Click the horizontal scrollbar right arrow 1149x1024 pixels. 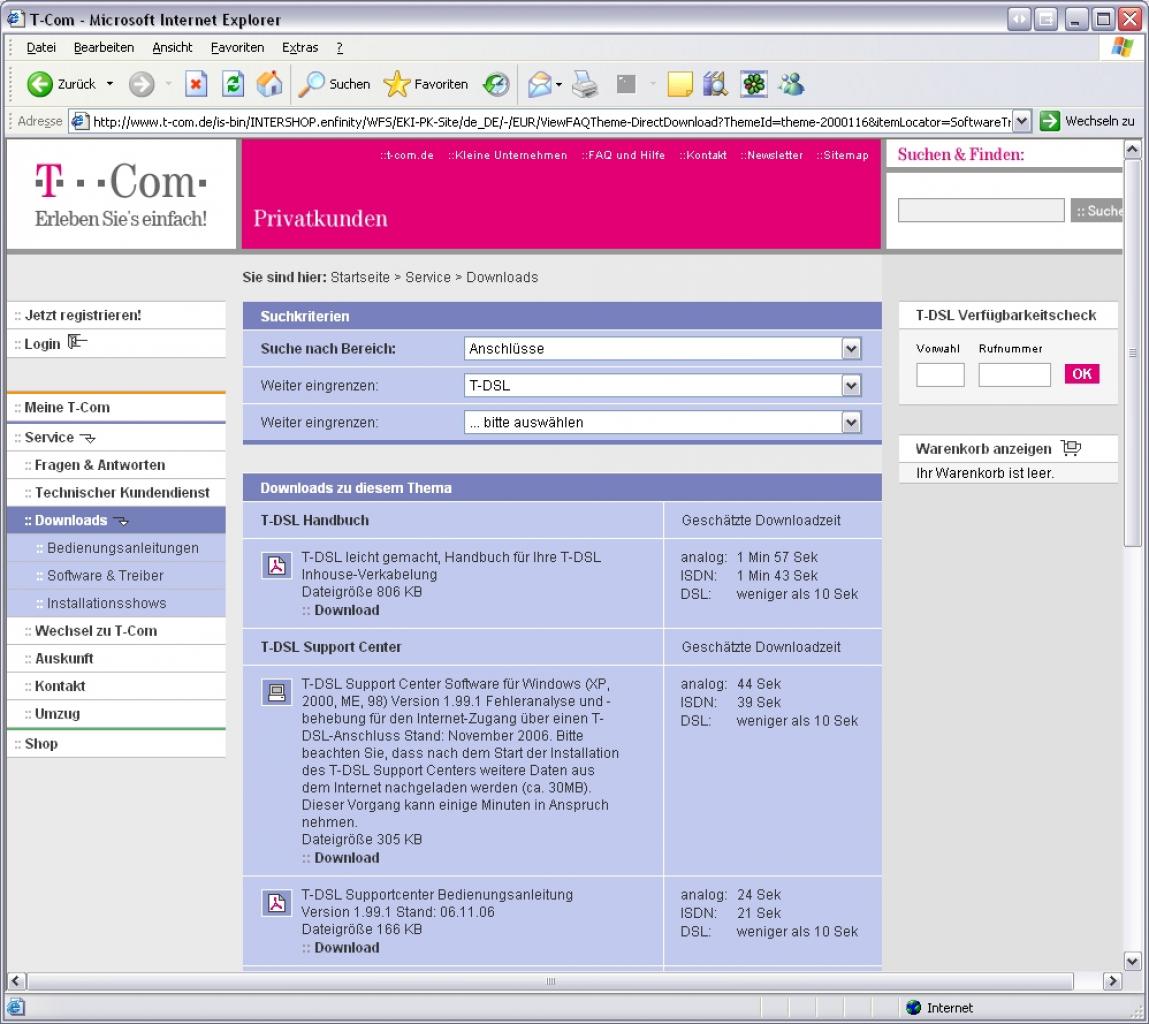tap(1112, 981)
